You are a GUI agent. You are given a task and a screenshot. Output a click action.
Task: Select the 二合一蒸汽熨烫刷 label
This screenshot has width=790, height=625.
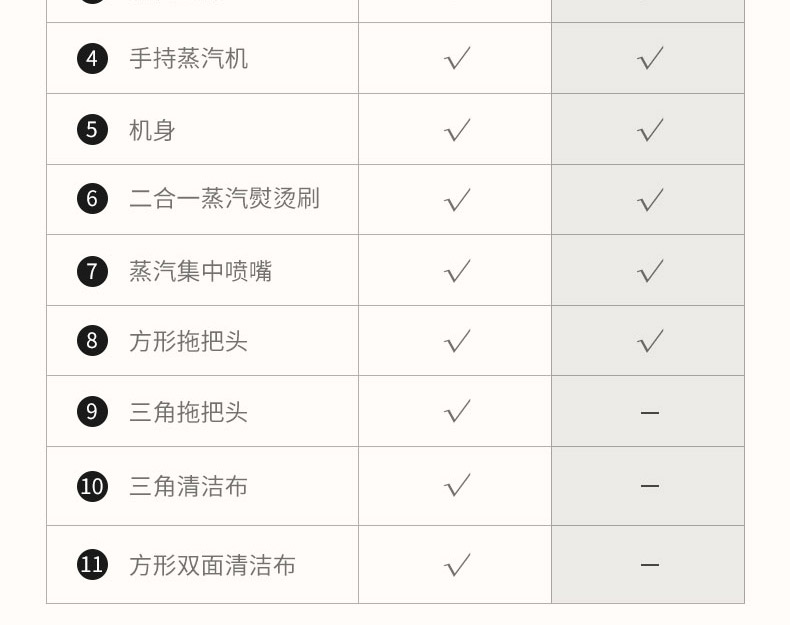tap(224, 199)
